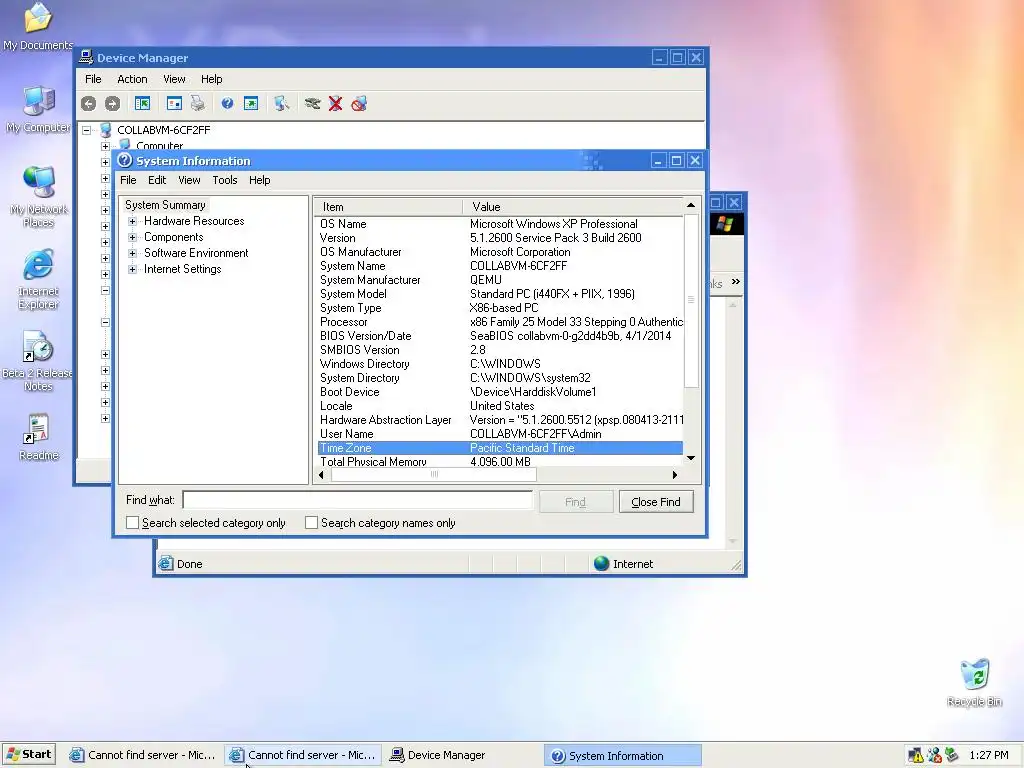Expand the Internet Settings node
Viewport: 1024px width, 768px height.
pos(133,269)
